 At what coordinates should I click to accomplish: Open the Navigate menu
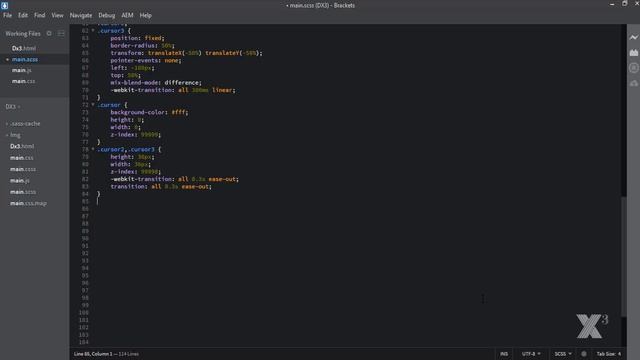tap(81, 15)
